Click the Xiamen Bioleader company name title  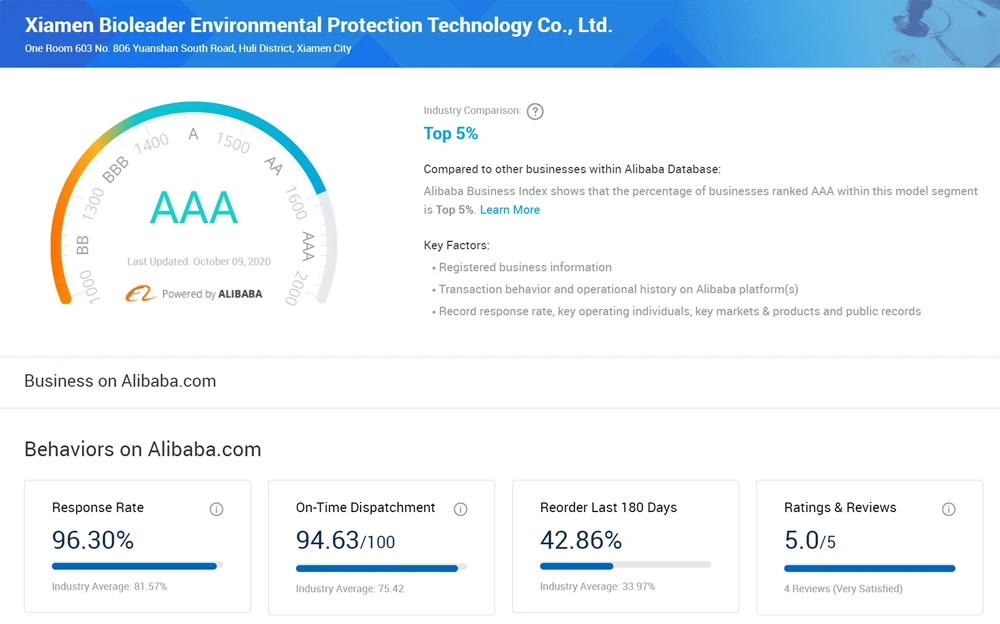click(x=318, y=25)
